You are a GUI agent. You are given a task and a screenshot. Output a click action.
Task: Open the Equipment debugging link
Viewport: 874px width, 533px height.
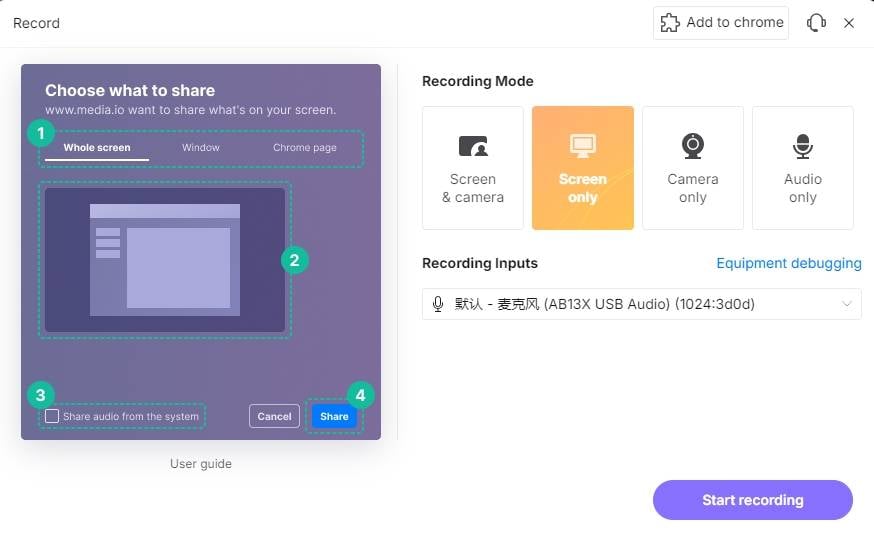click(x=789, y=263)
